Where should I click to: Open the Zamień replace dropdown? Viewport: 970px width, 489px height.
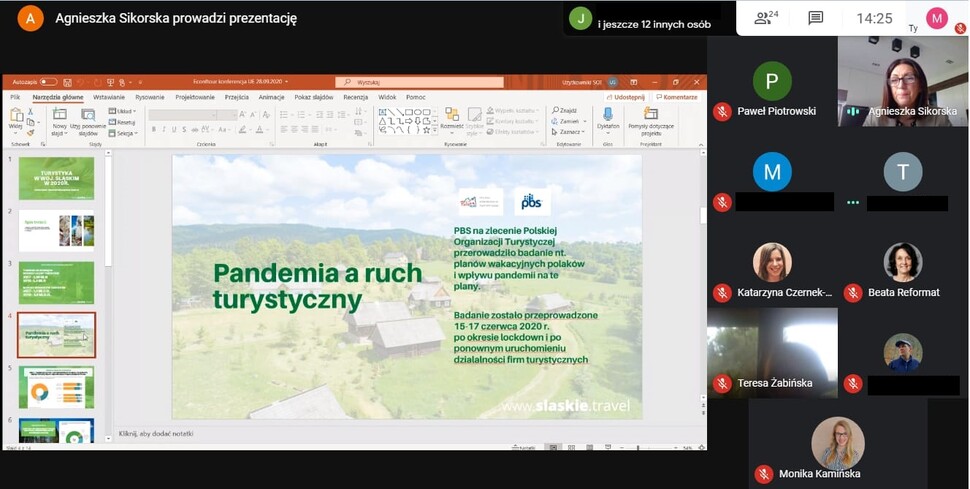[x=569, y=121]
